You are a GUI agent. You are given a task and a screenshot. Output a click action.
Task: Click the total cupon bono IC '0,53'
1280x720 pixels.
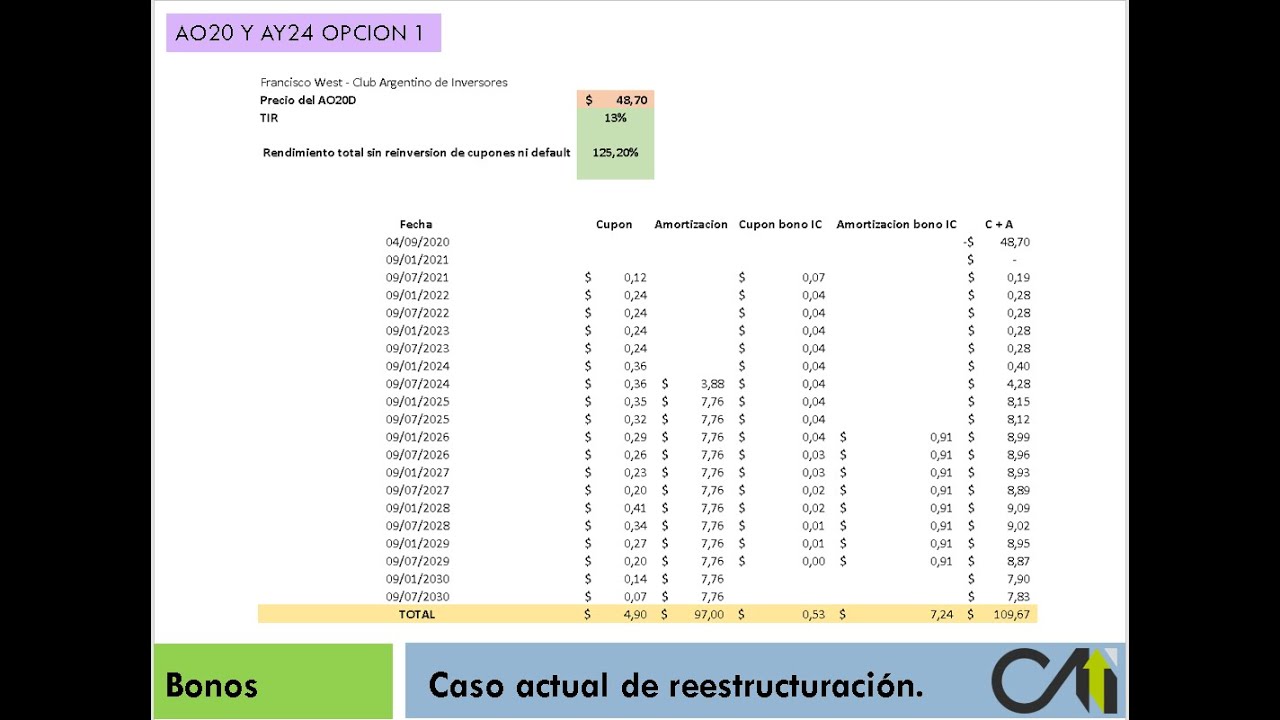coord(813,614)
